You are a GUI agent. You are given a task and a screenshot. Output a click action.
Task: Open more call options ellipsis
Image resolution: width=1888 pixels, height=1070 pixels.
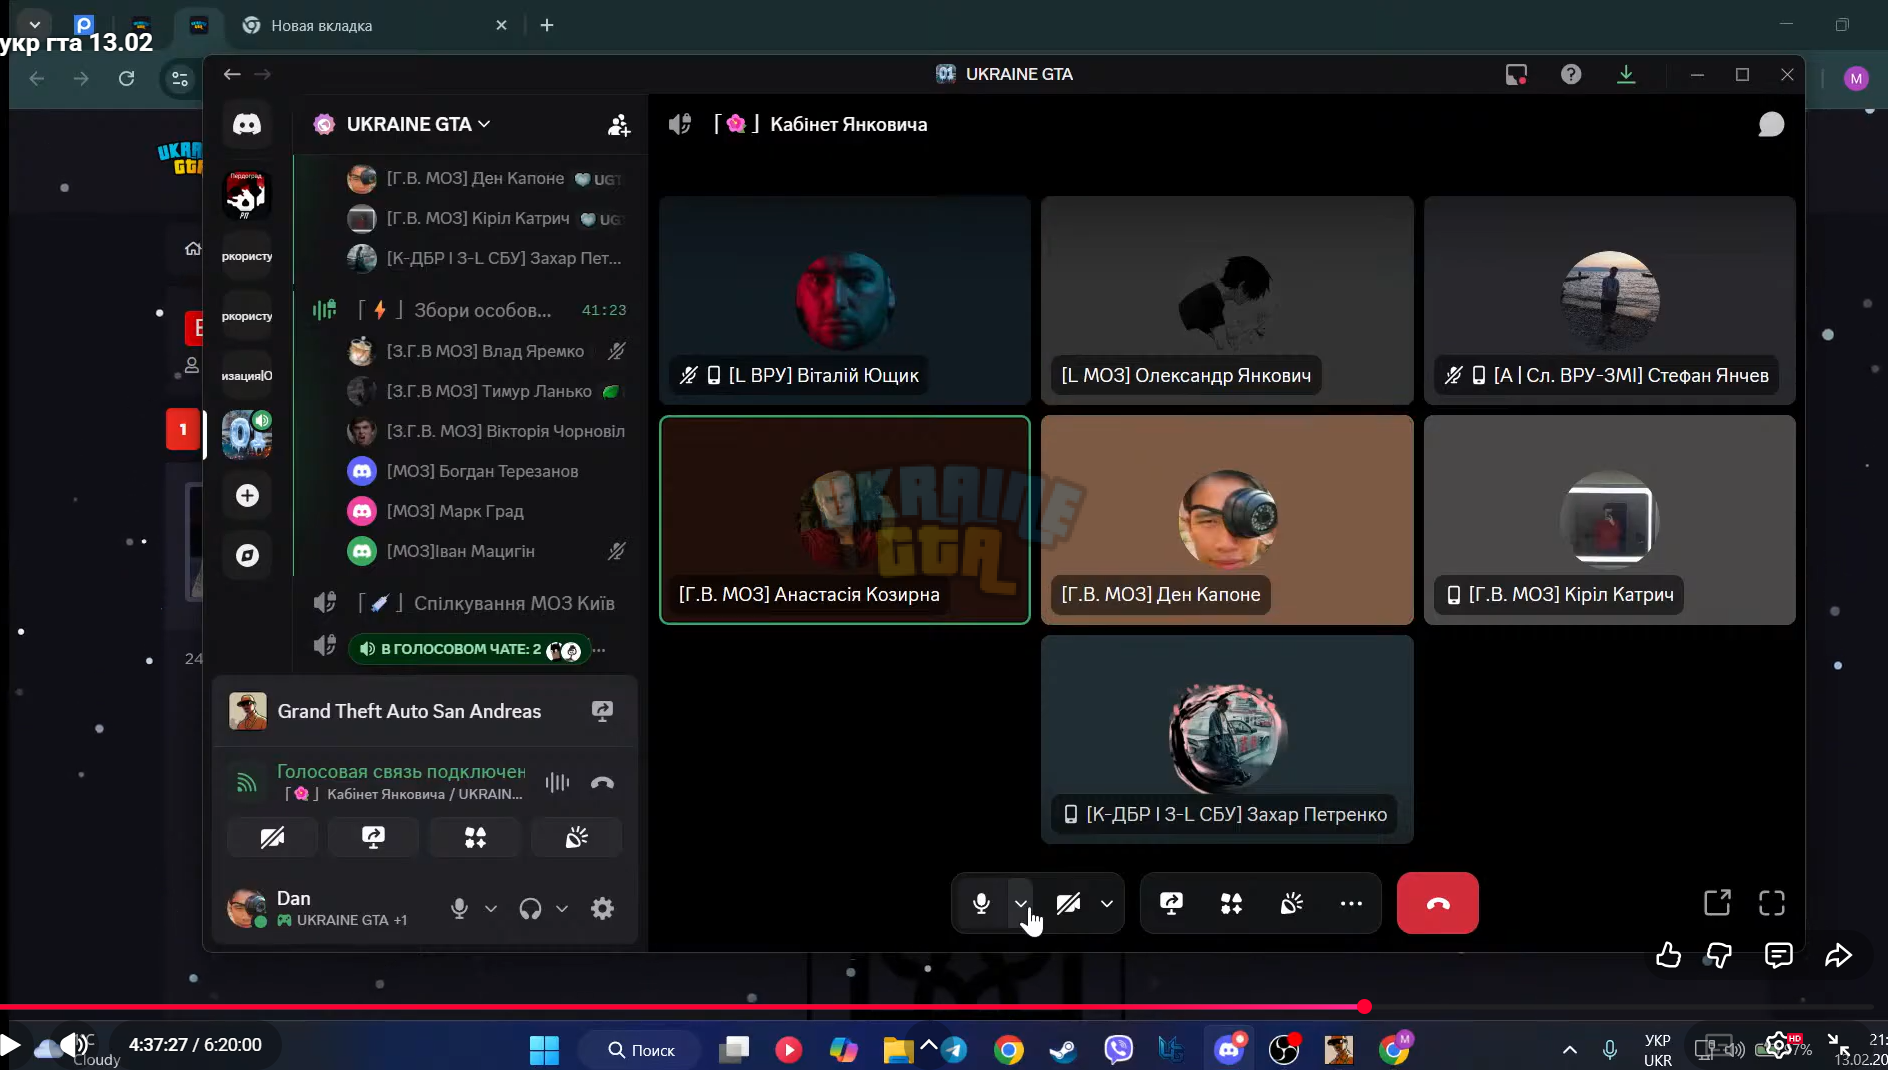point(1351,903)
